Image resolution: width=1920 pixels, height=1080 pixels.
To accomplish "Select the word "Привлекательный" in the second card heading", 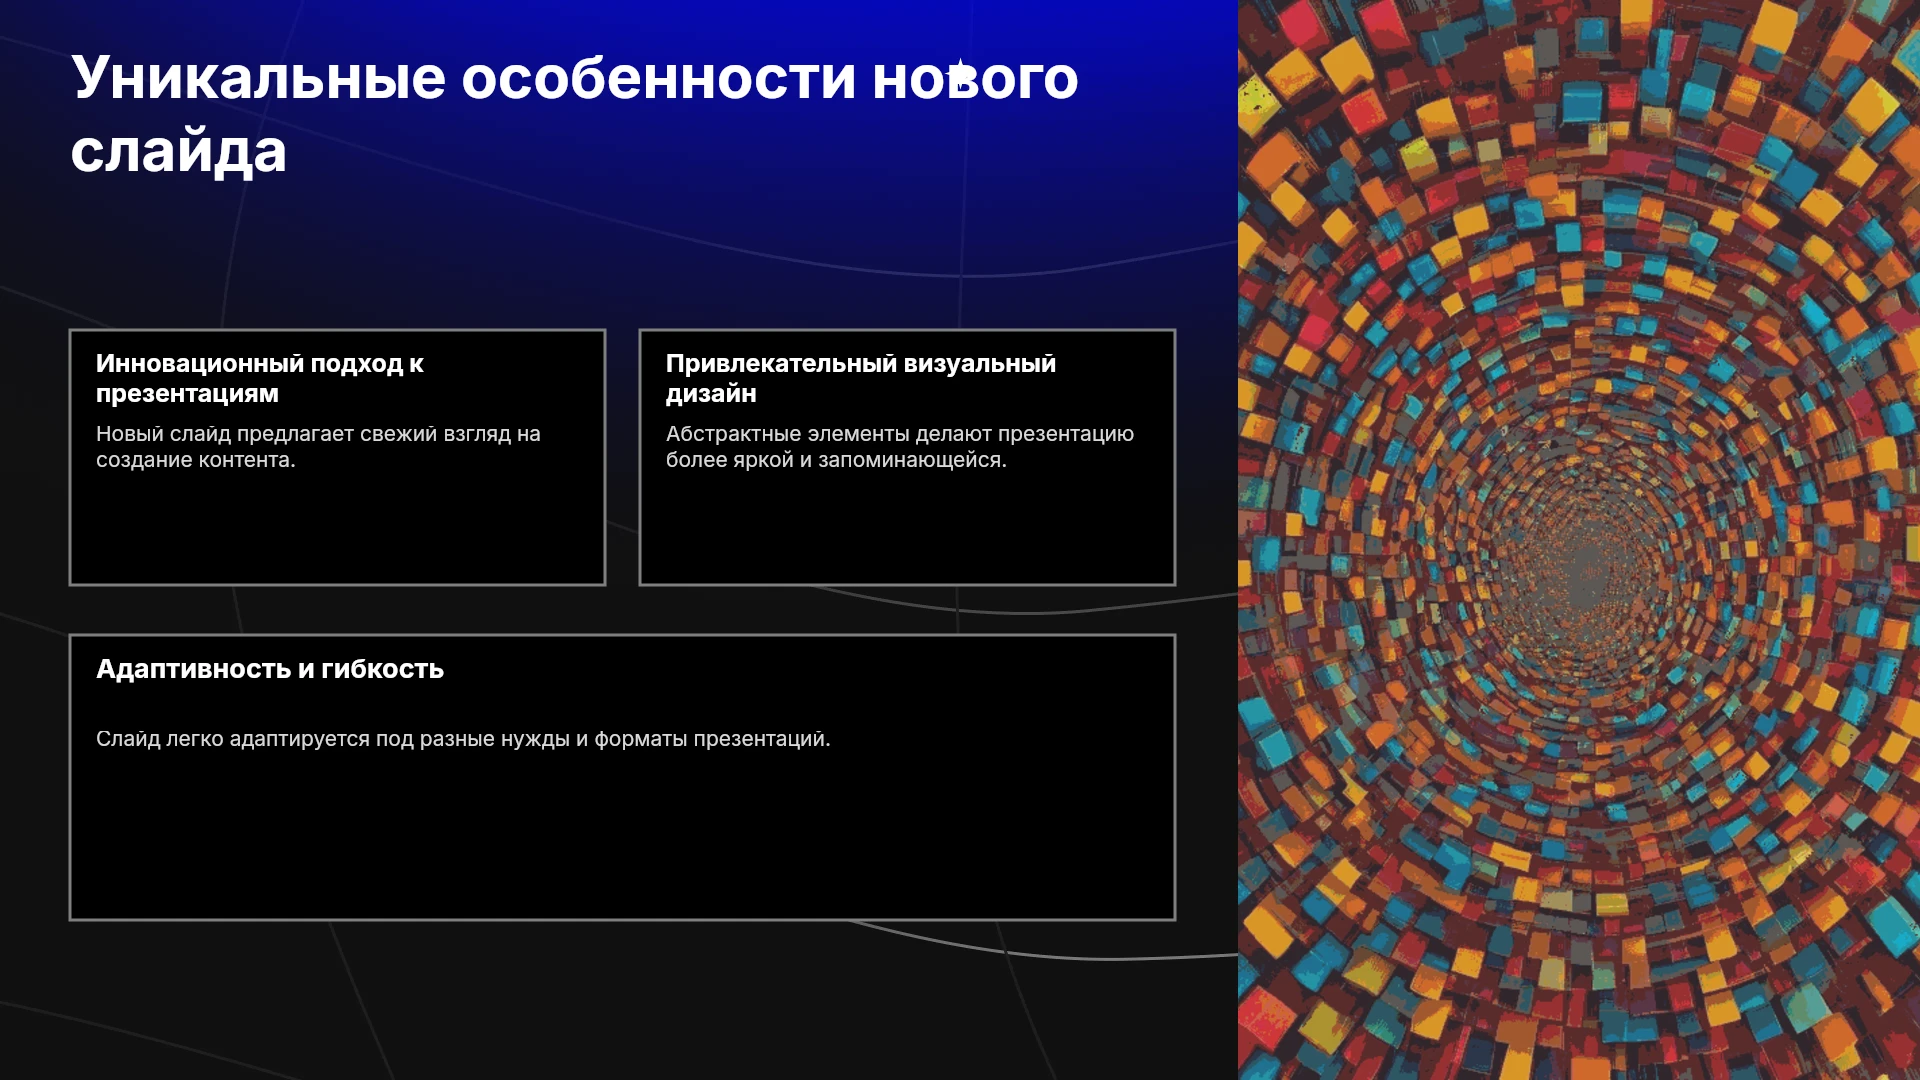I will (x=781, y=363).
